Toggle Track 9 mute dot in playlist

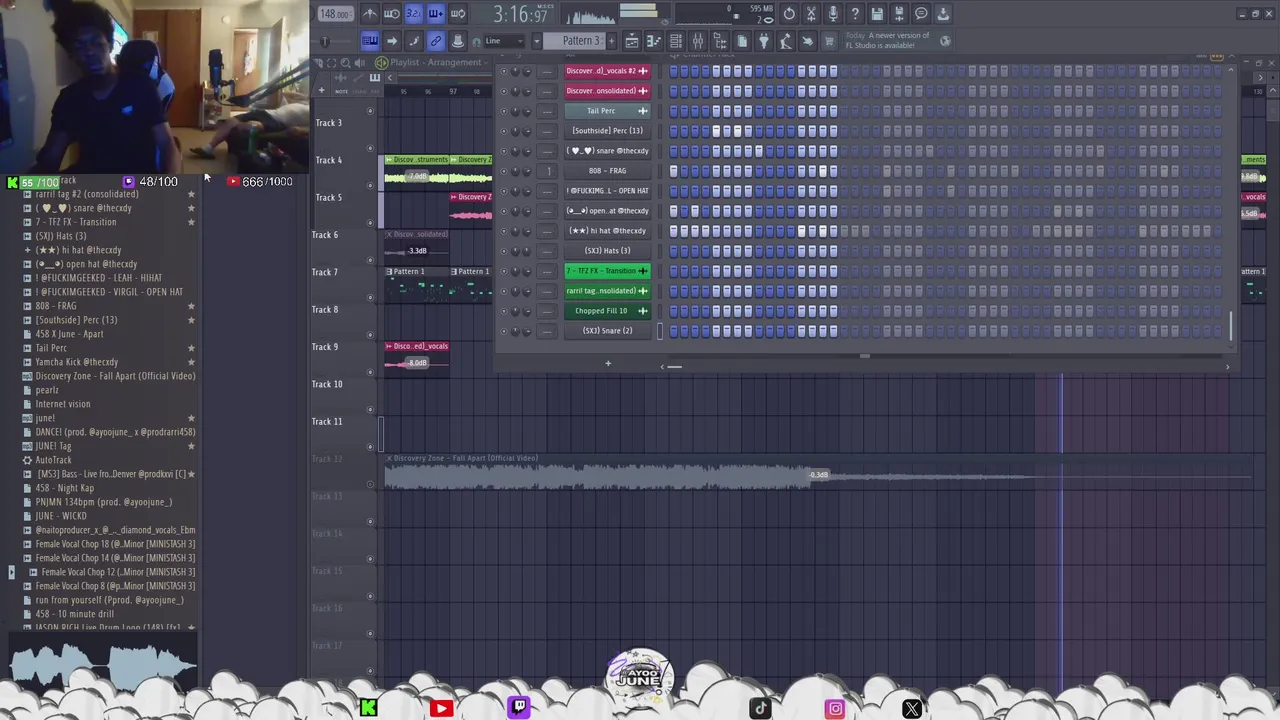pyautogui.click(x=371, y=371)
